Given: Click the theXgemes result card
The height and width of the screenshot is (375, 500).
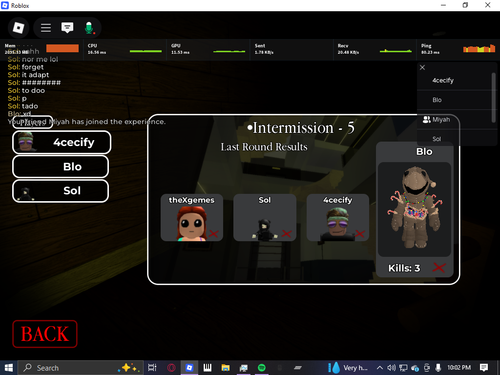Looking at the screenshot, I should [x=191, y=217].
